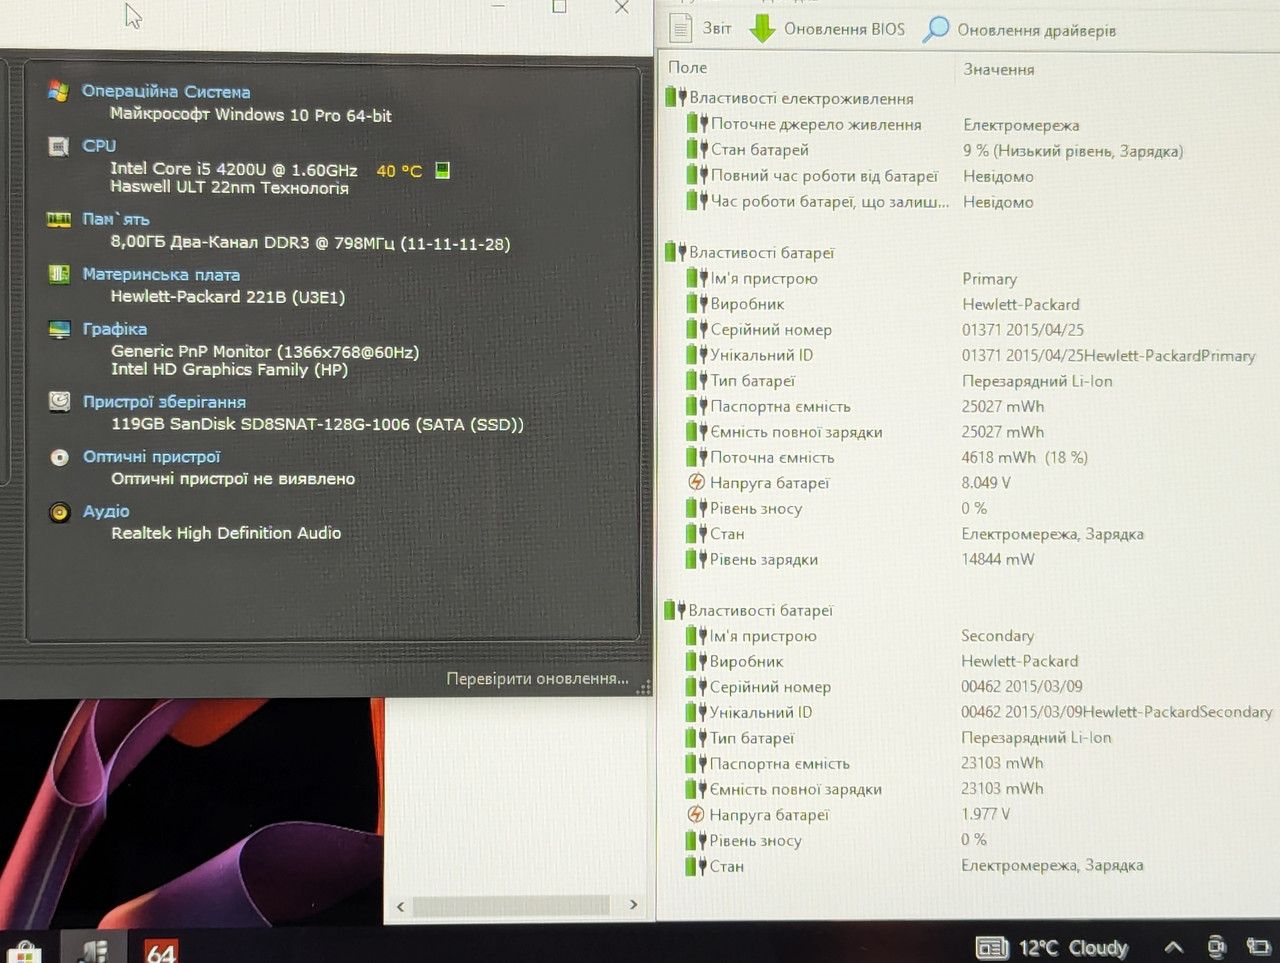
Task: Open the AIDA64 icon on the taskbar
Action: (x=160, y=949)
